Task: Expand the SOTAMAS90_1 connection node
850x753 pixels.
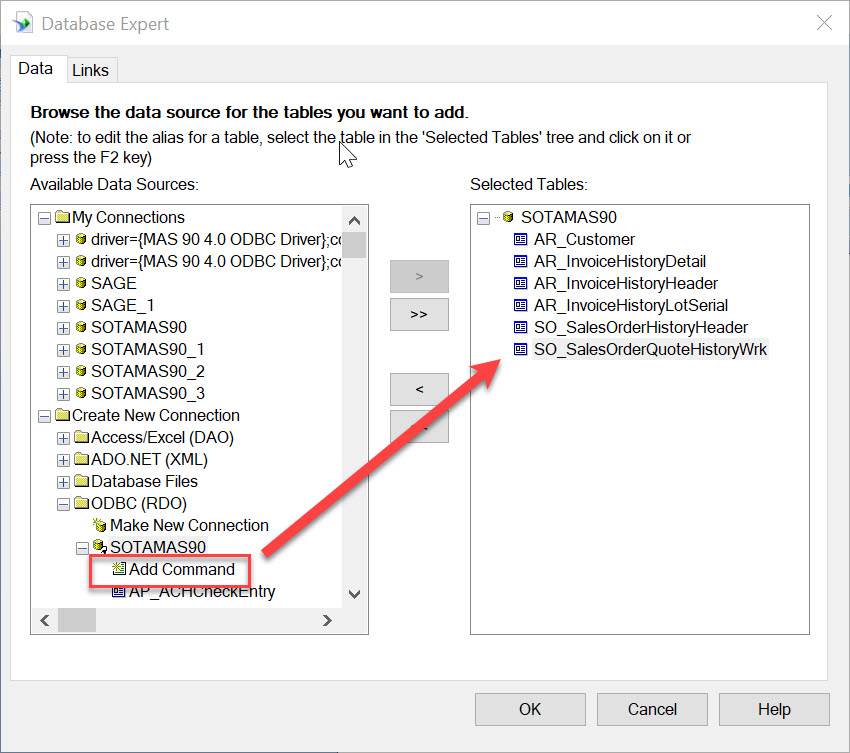Action: click(63, 350)
